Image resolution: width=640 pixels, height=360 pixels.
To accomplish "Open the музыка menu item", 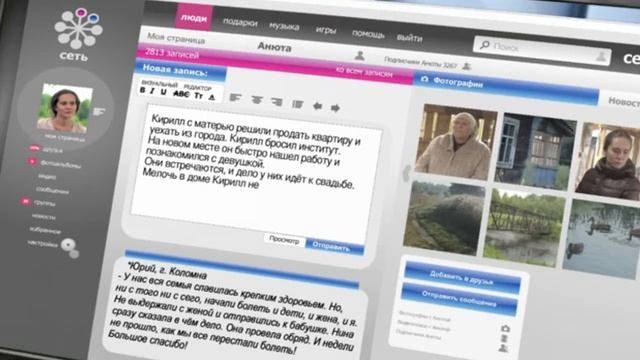I will coord(284,26).
